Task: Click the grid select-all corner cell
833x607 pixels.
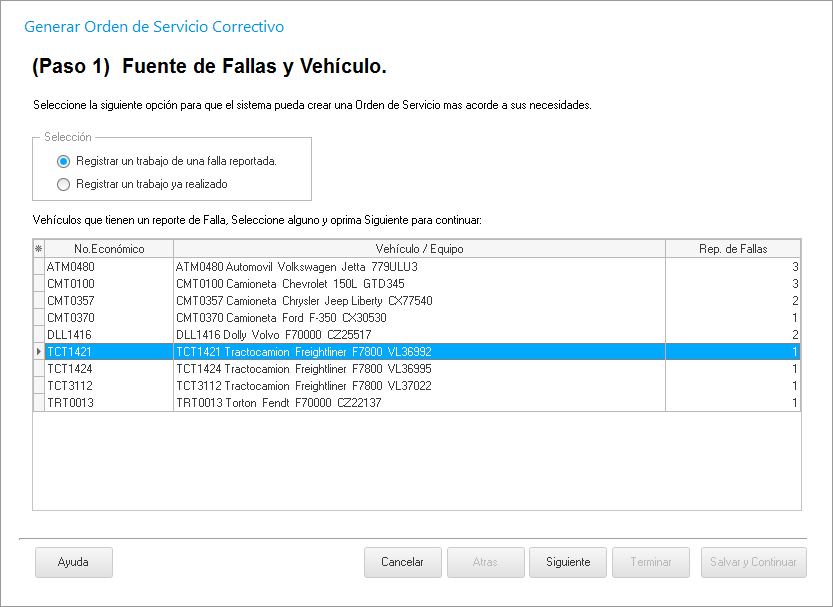Action: [39, 248]
